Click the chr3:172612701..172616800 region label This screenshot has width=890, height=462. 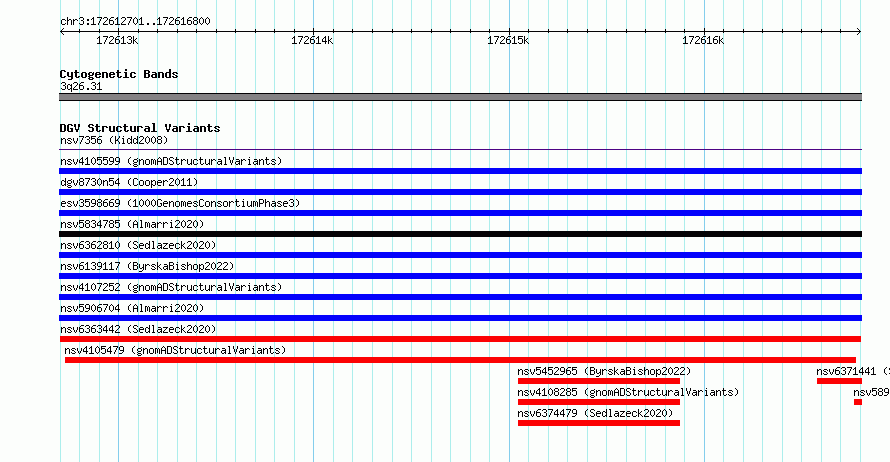tap(135, 21)
